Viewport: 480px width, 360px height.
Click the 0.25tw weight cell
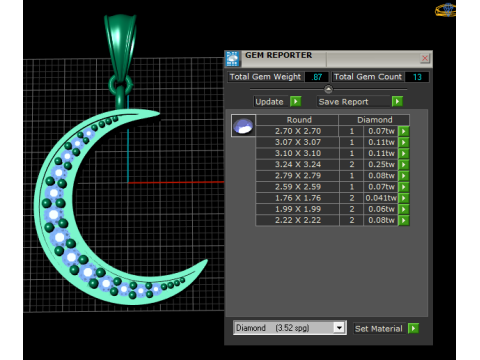click(381, 164)
